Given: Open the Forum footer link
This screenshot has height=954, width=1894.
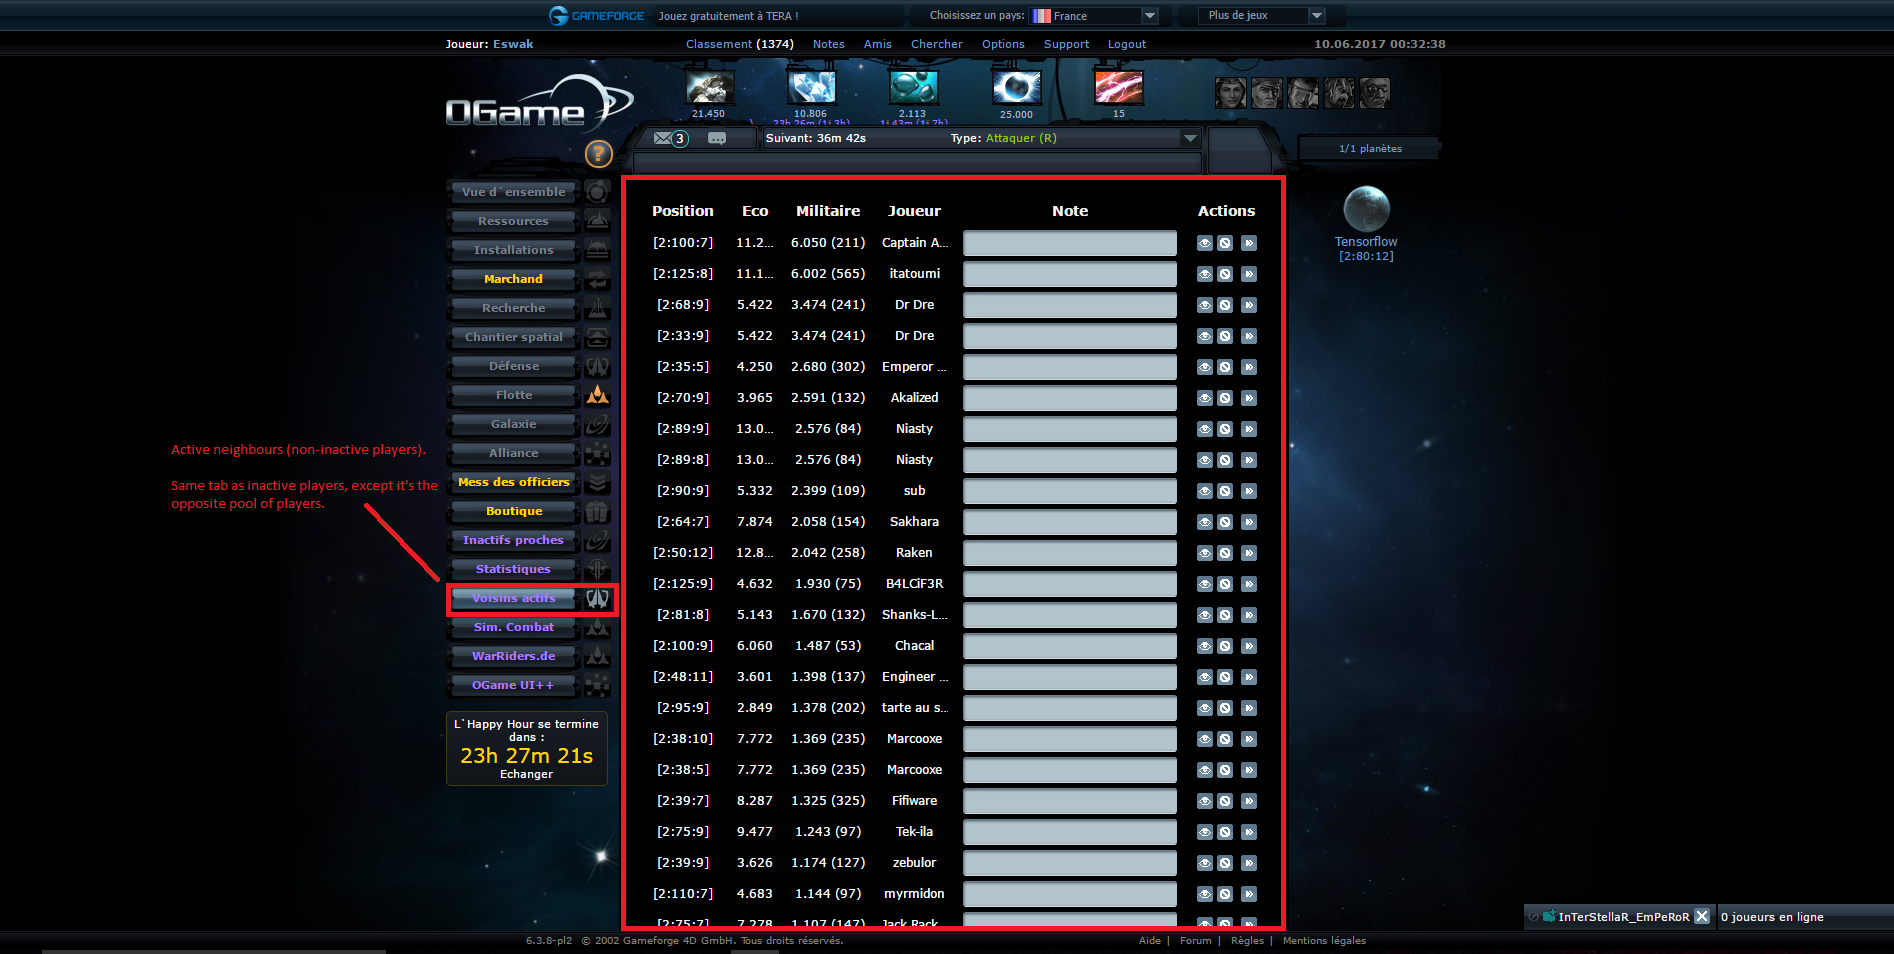Looking at the screenshot, I should pos(1195,940).
